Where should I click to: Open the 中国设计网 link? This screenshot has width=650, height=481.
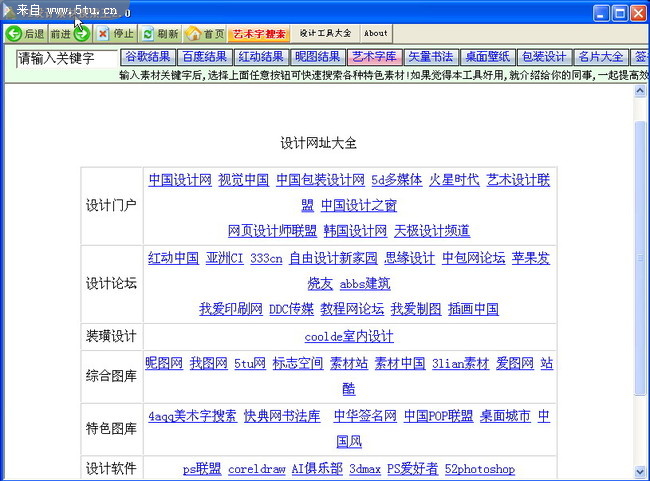[x=180, y=180]
